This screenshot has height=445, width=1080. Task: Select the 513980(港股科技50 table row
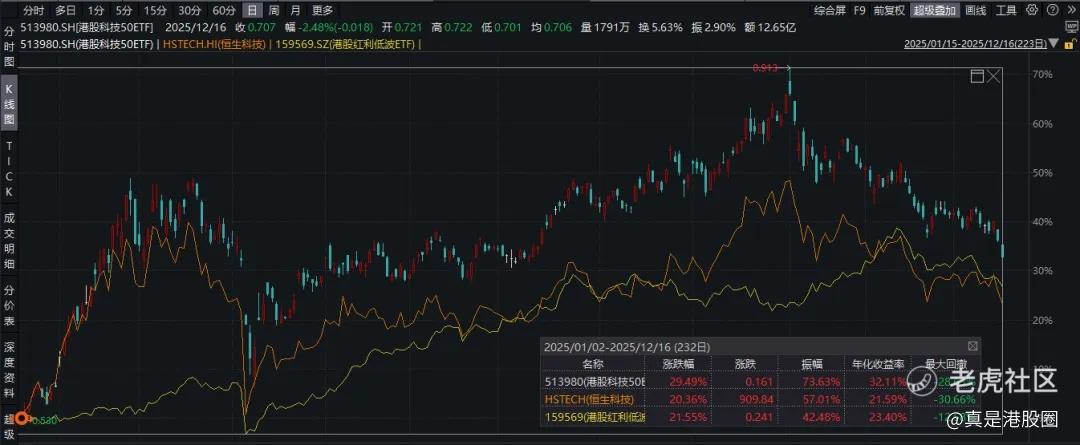760,381
